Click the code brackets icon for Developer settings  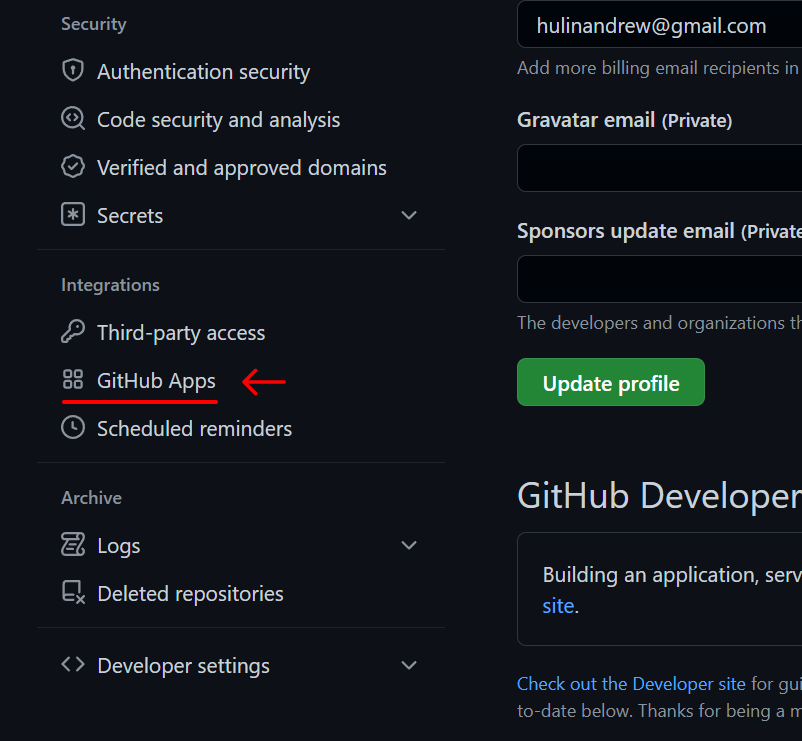click(73, 664)
